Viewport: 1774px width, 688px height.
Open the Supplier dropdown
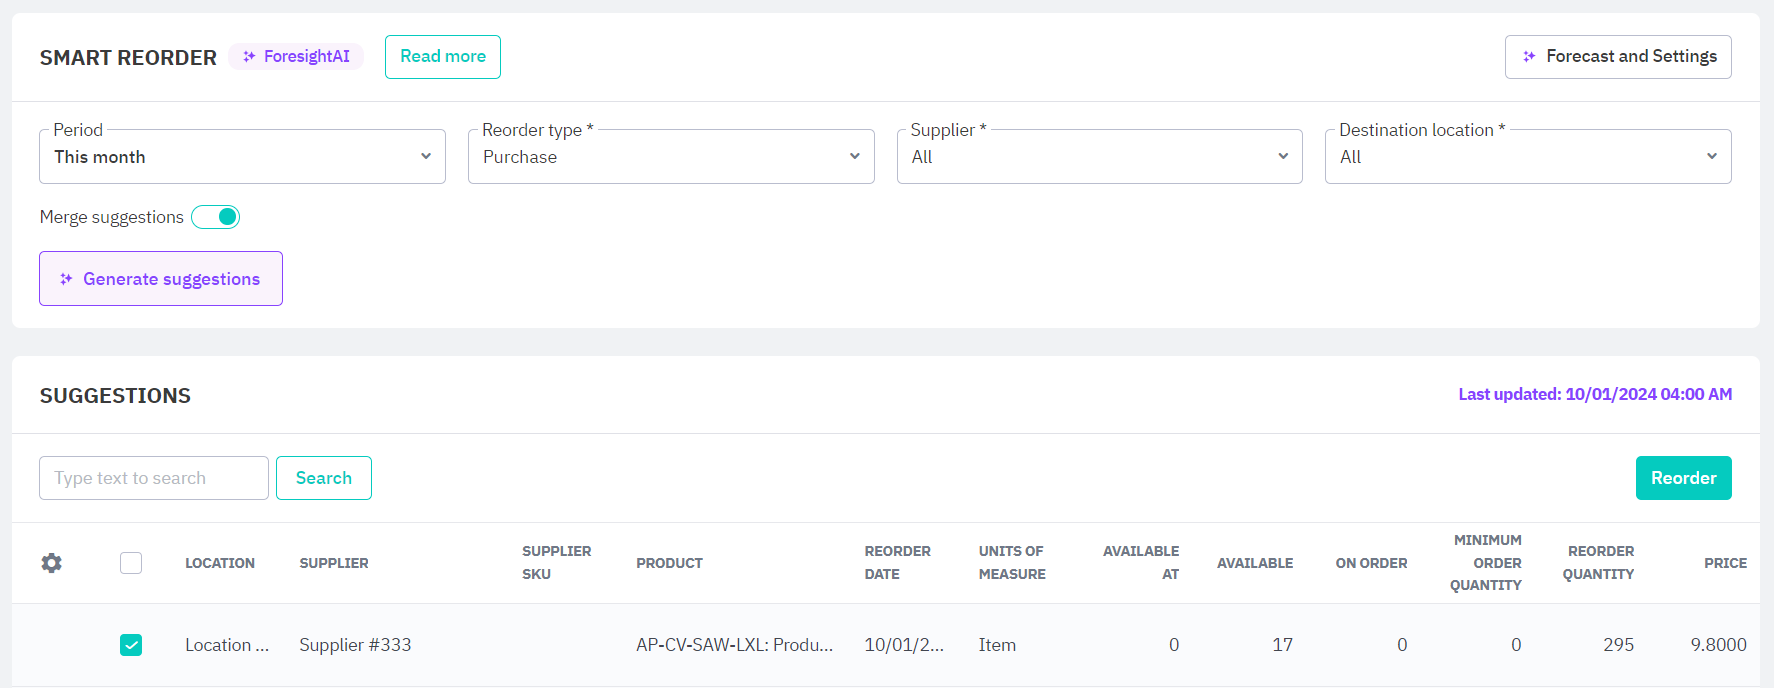click(1099, 157)
